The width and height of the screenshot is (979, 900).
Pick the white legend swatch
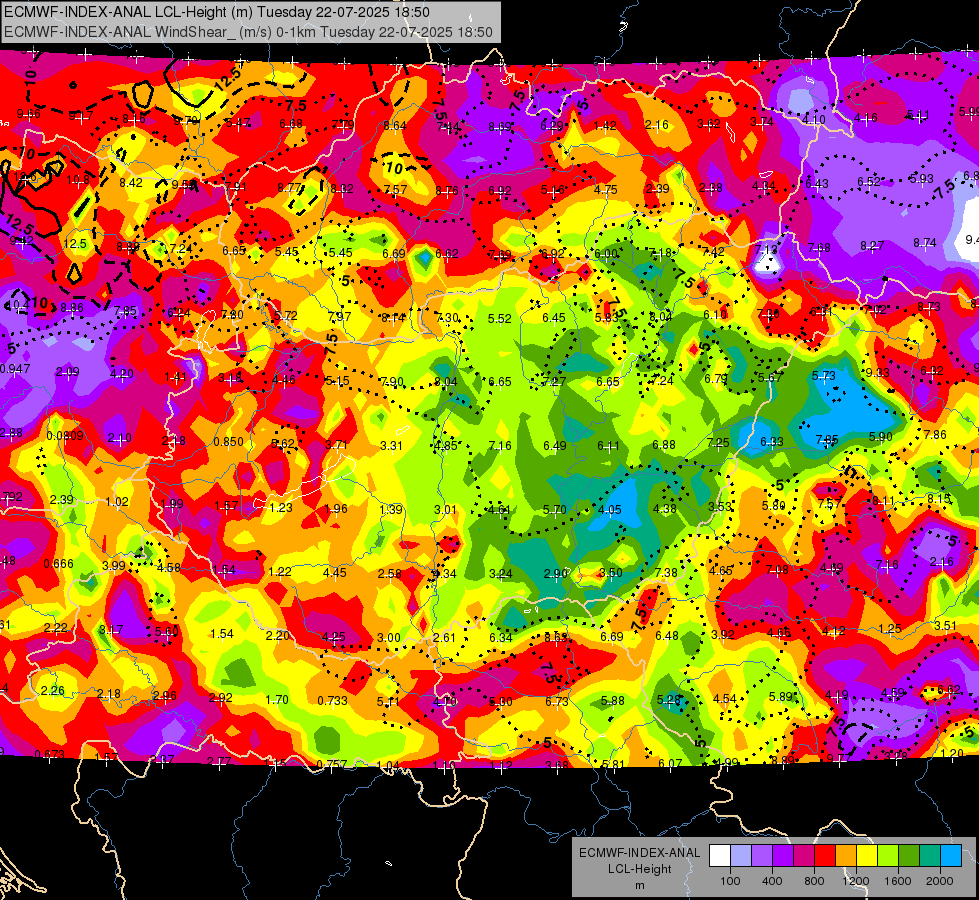point(719,856)
